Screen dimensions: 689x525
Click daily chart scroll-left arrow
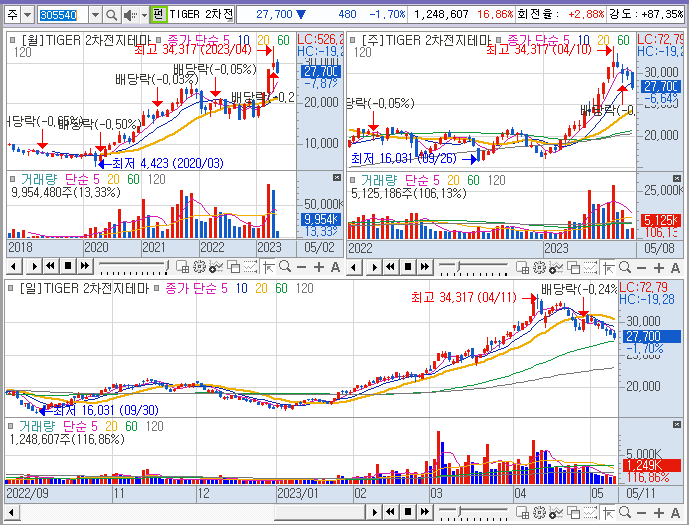(12, 512)
